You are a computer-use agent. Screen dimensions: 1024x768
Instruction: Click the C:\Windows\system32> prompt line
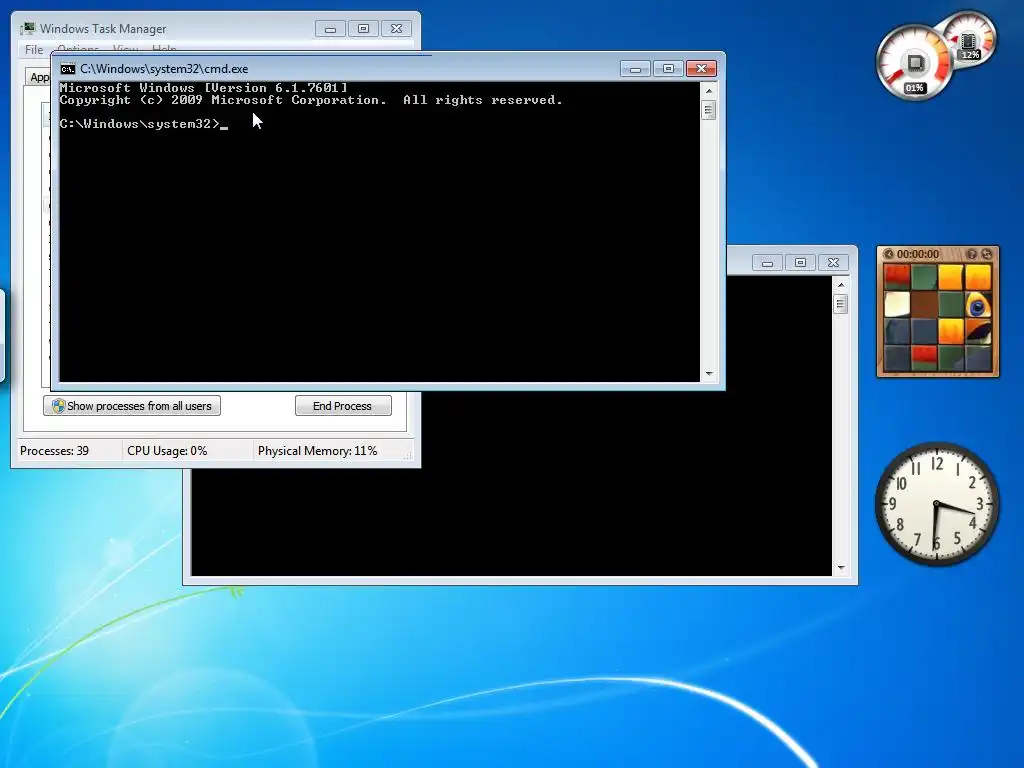click(x=144, y=123)
